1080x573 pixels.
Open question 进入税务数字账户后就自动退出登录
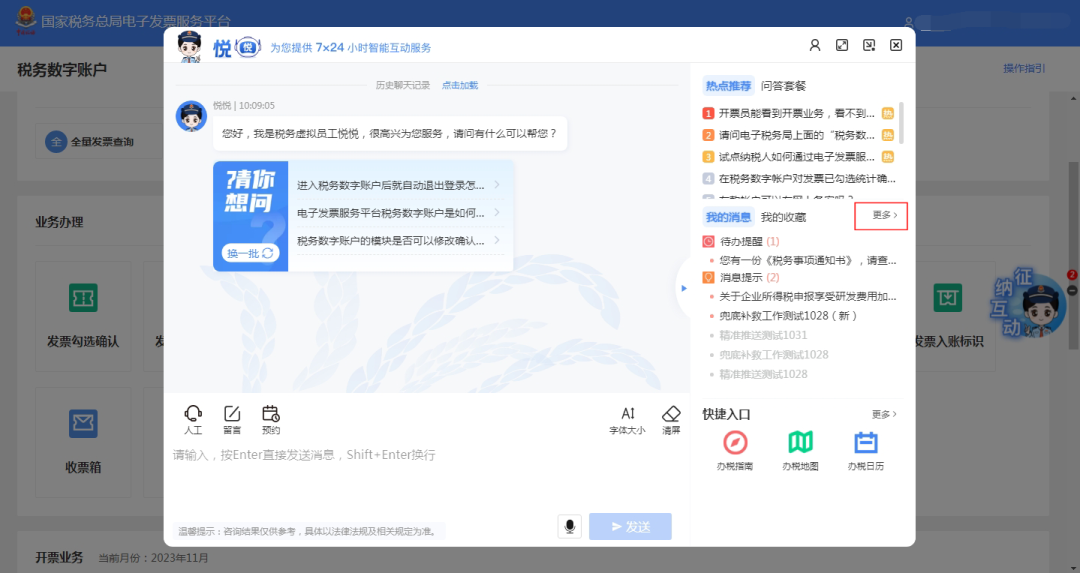point(399,185)
